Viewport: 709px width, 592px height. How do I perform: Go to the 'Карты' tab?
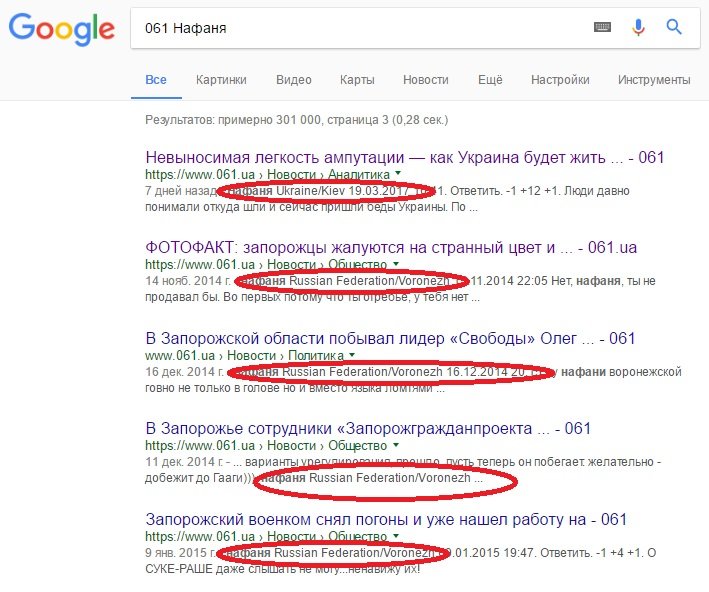[357, 80]
